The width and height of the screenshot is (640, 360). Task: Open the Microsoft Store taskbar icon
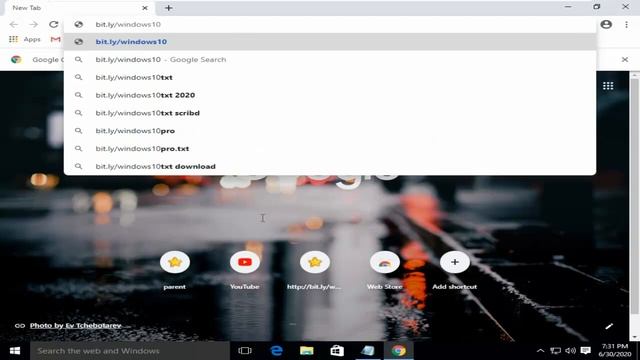coord(337,351)
